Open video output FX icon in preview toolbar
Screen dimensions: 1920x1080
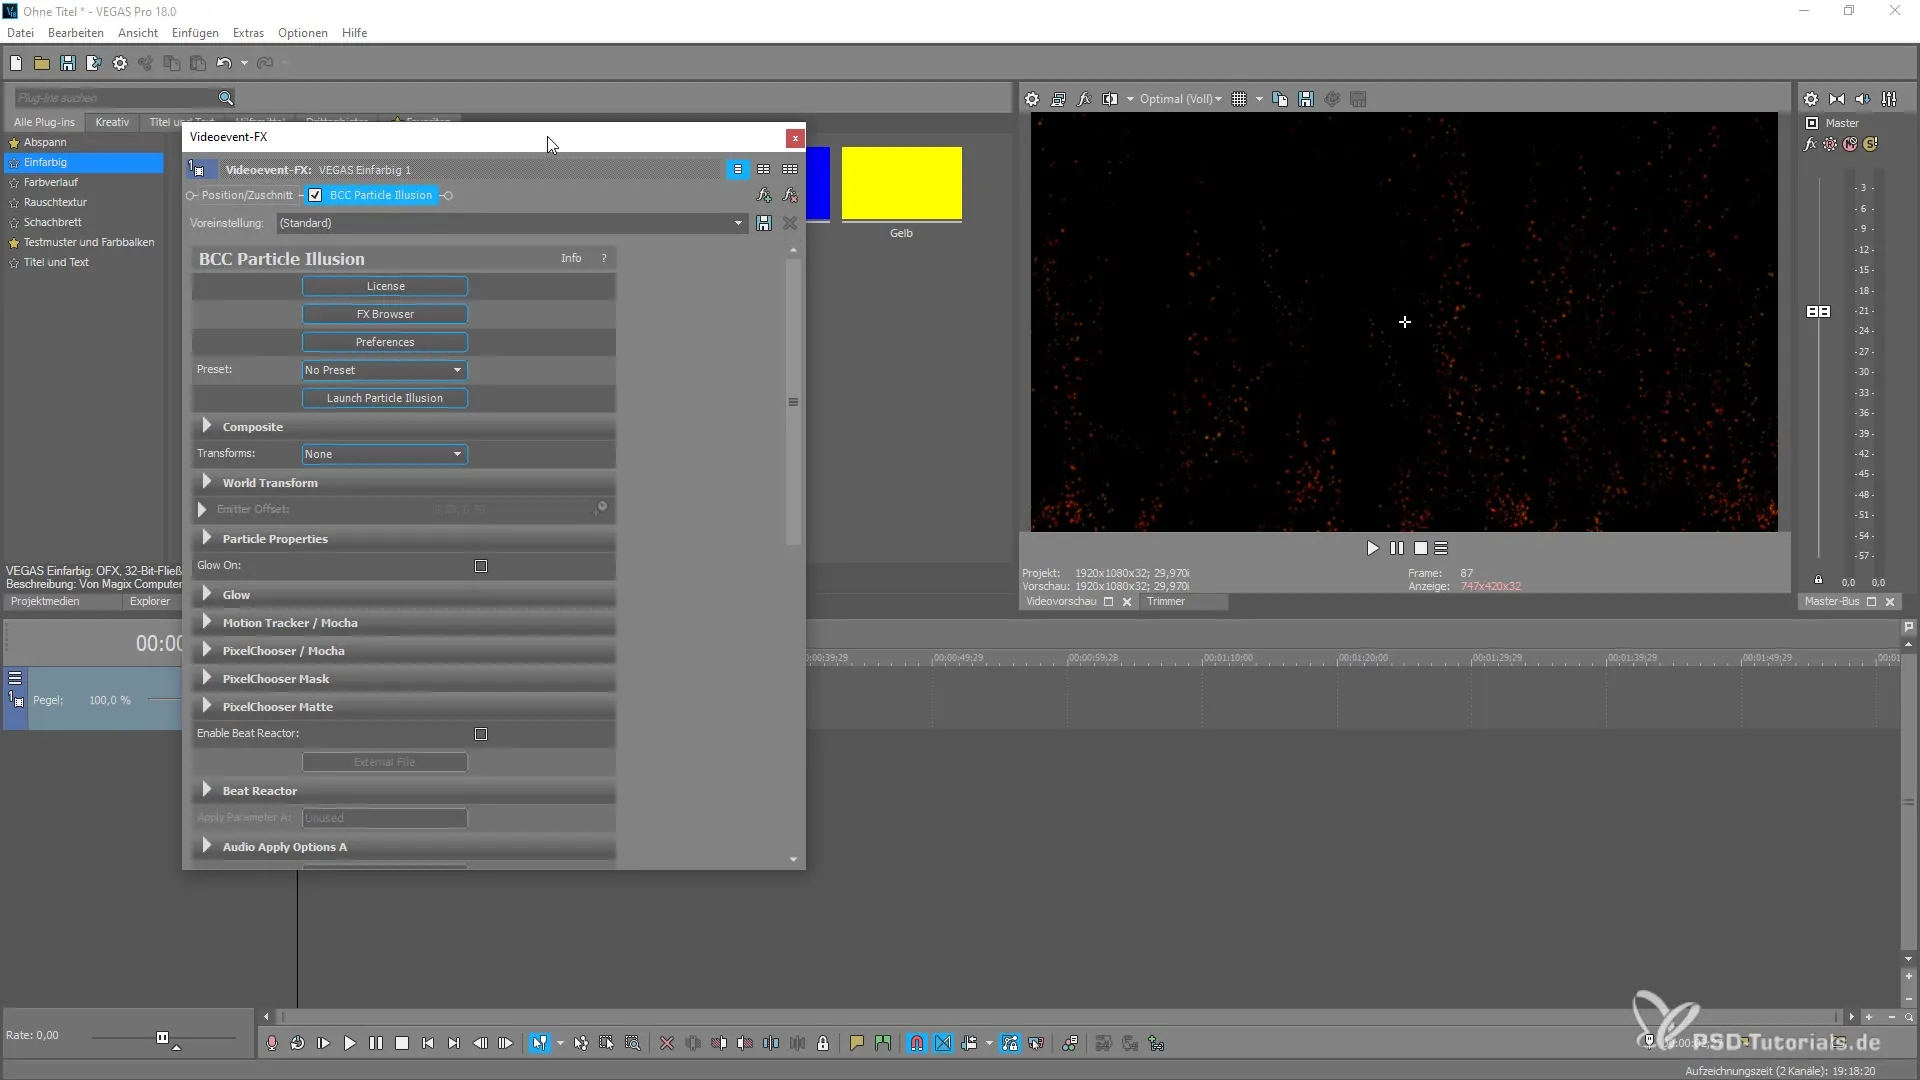click(x=1084, y=99)
